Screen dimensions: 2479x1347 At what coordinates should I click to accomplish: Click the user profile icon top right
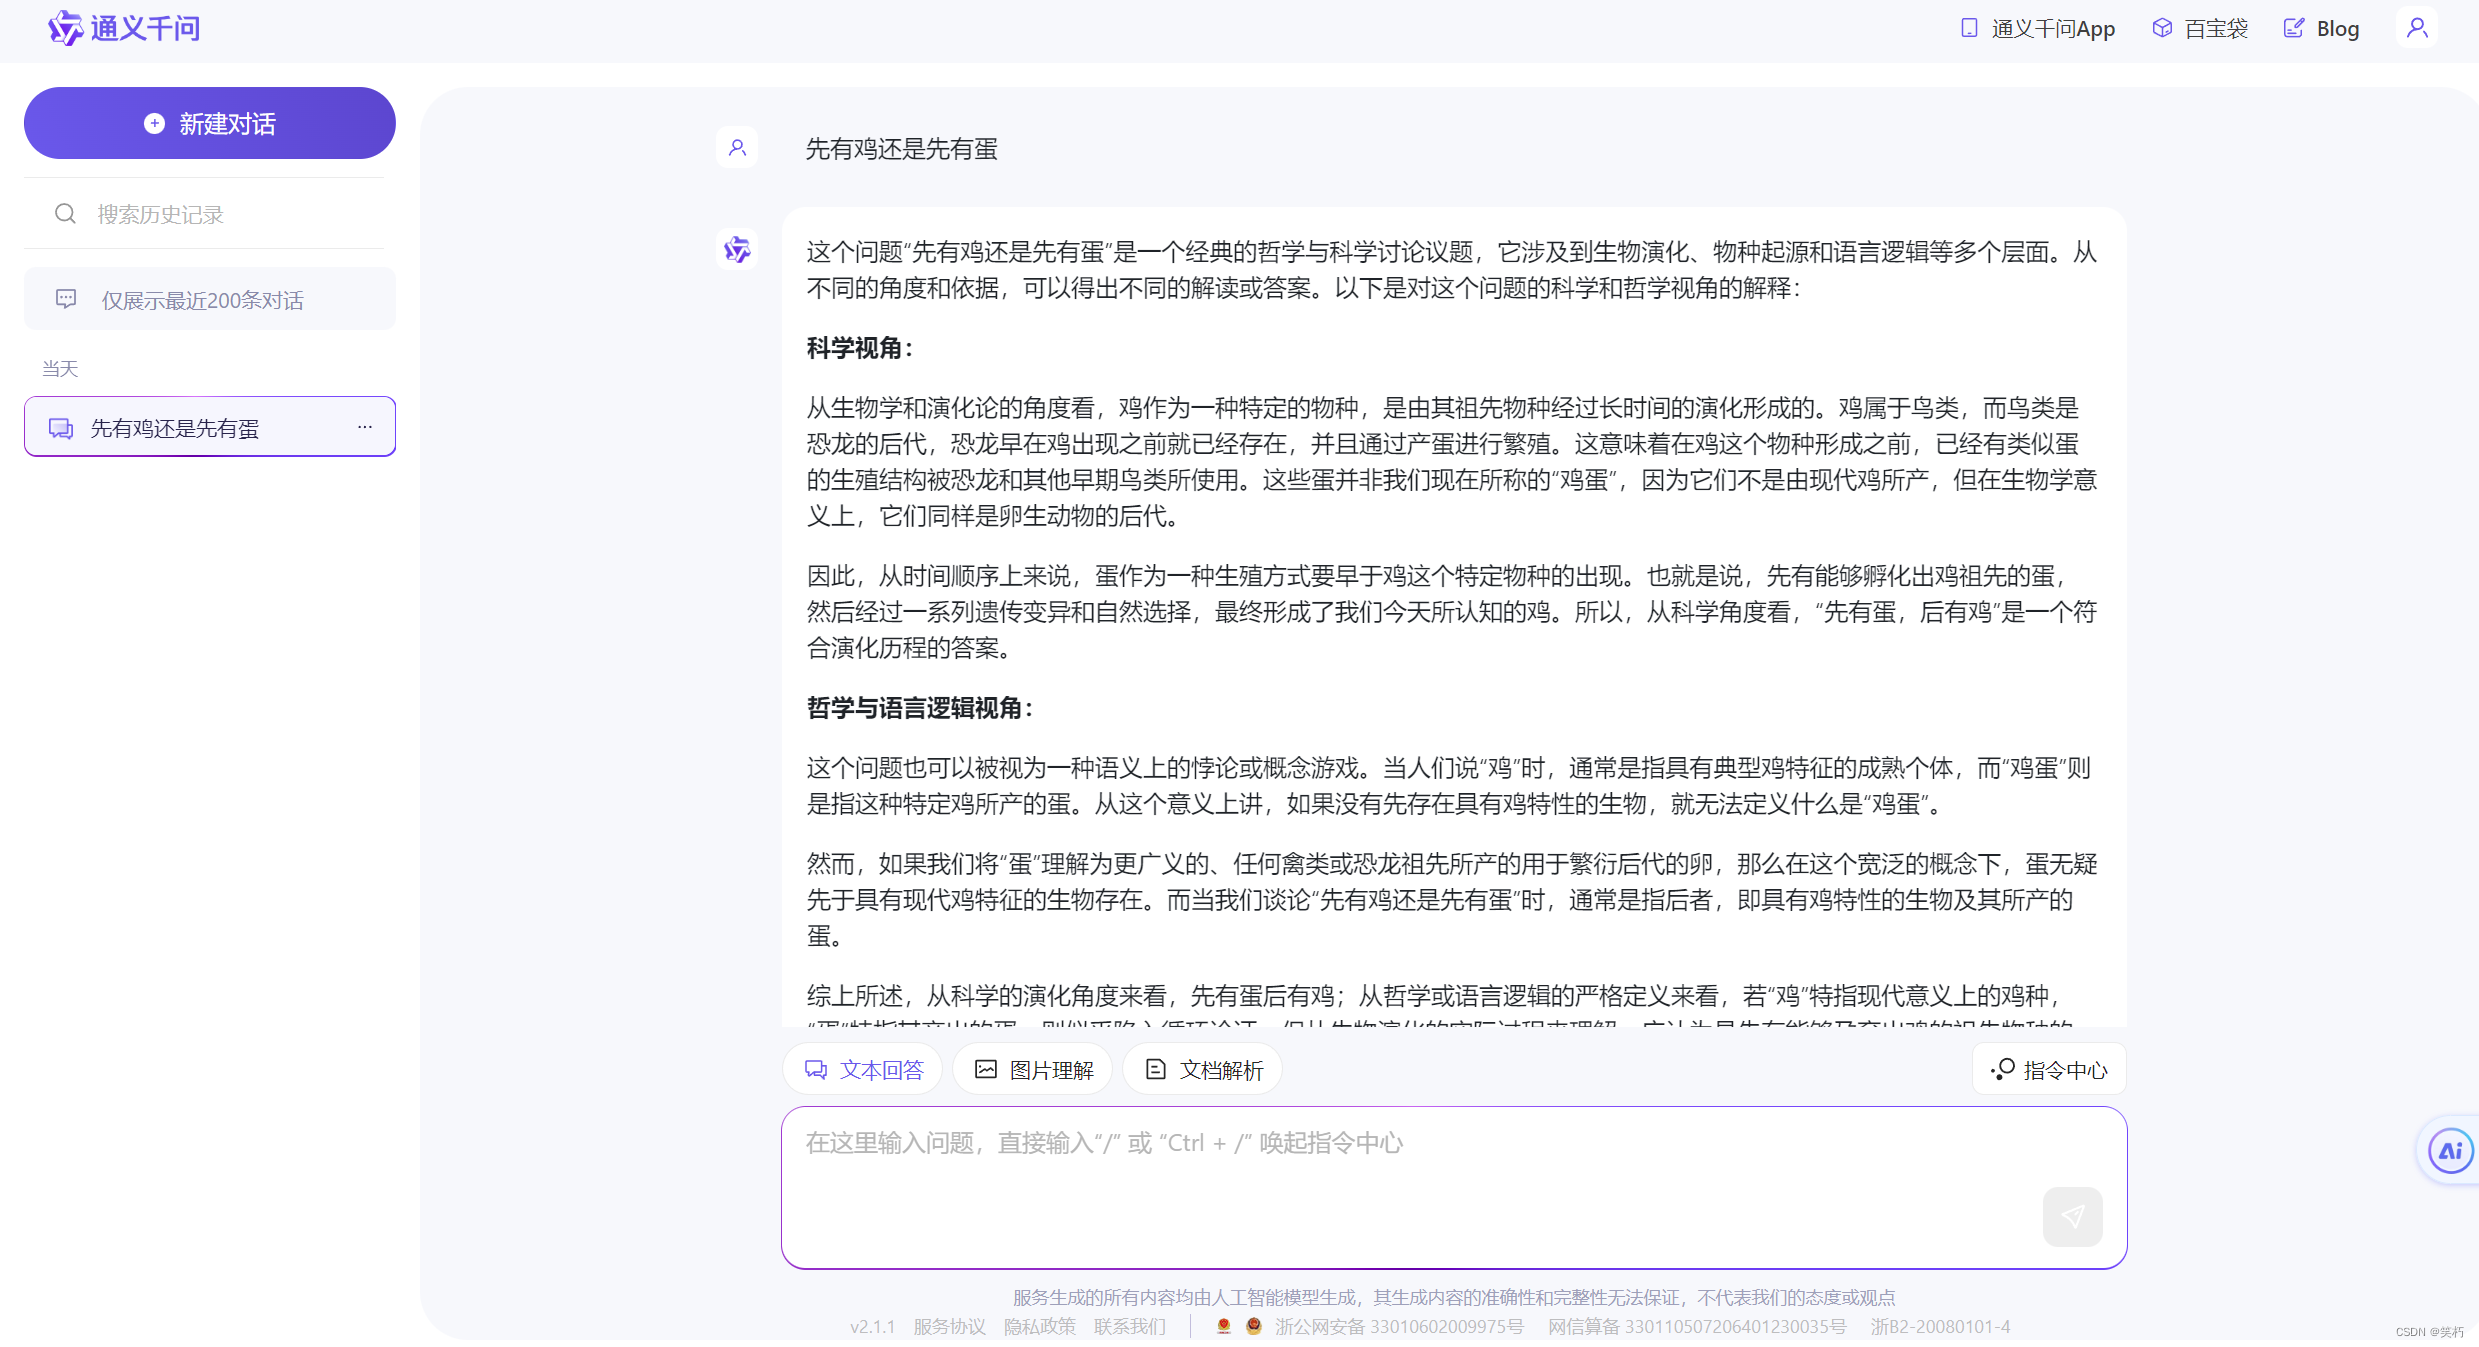coord(2417,27)
